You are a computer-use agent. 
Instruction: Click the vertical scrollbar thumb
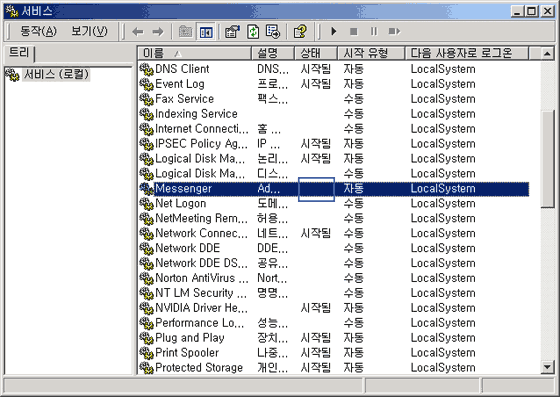coord(547,159)
